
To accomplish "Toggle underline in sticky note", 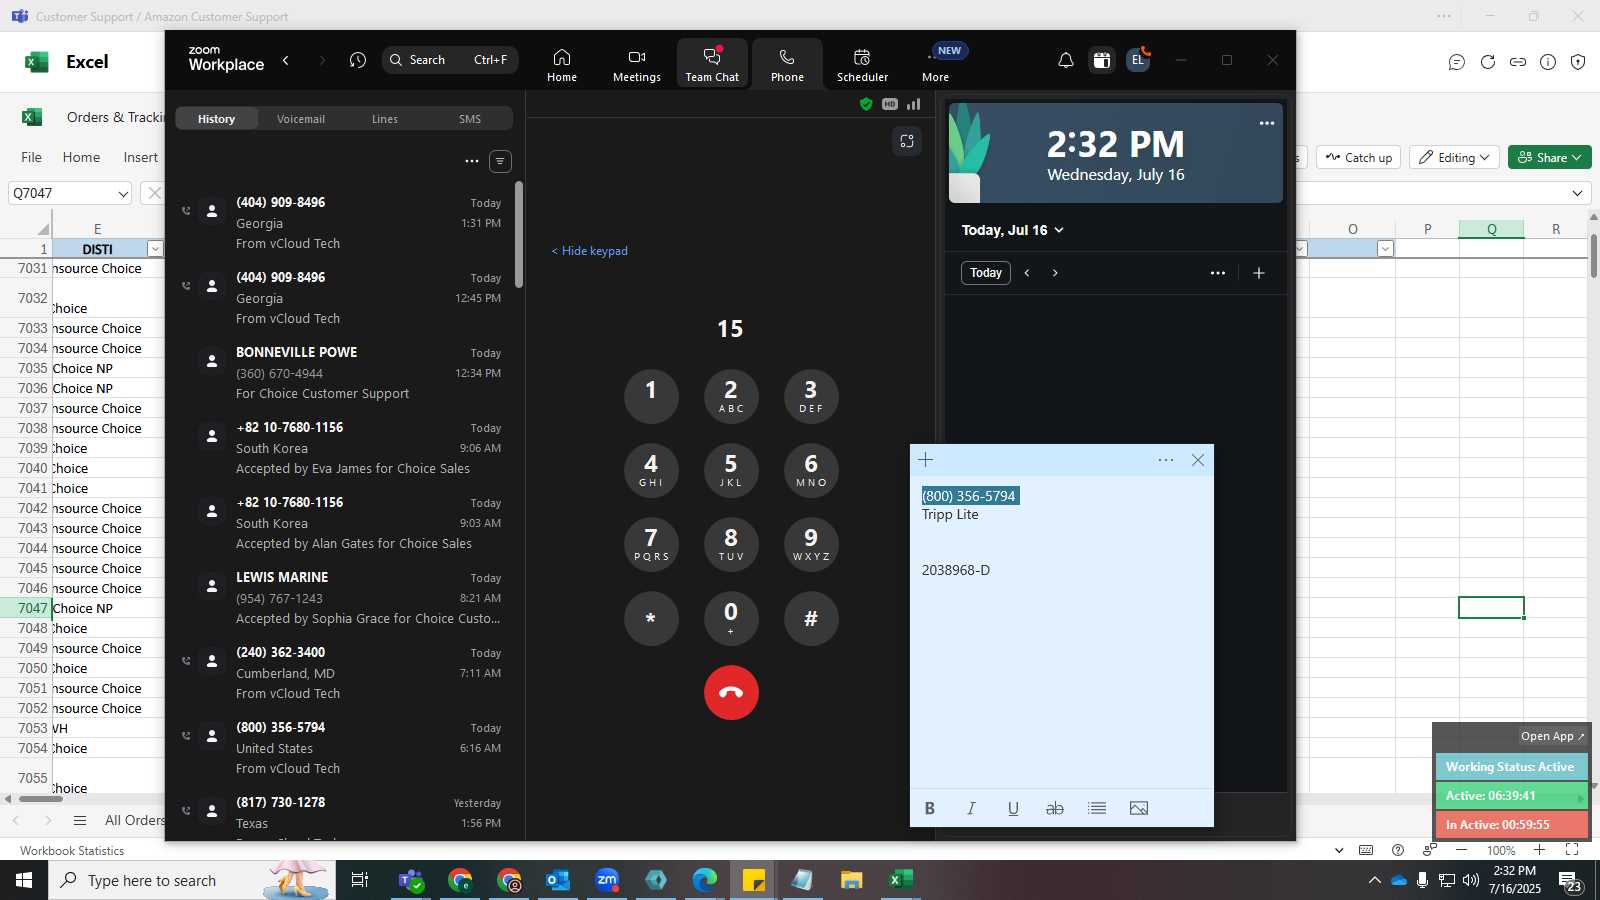I will pyautogui.click(x=1013, y=808).
